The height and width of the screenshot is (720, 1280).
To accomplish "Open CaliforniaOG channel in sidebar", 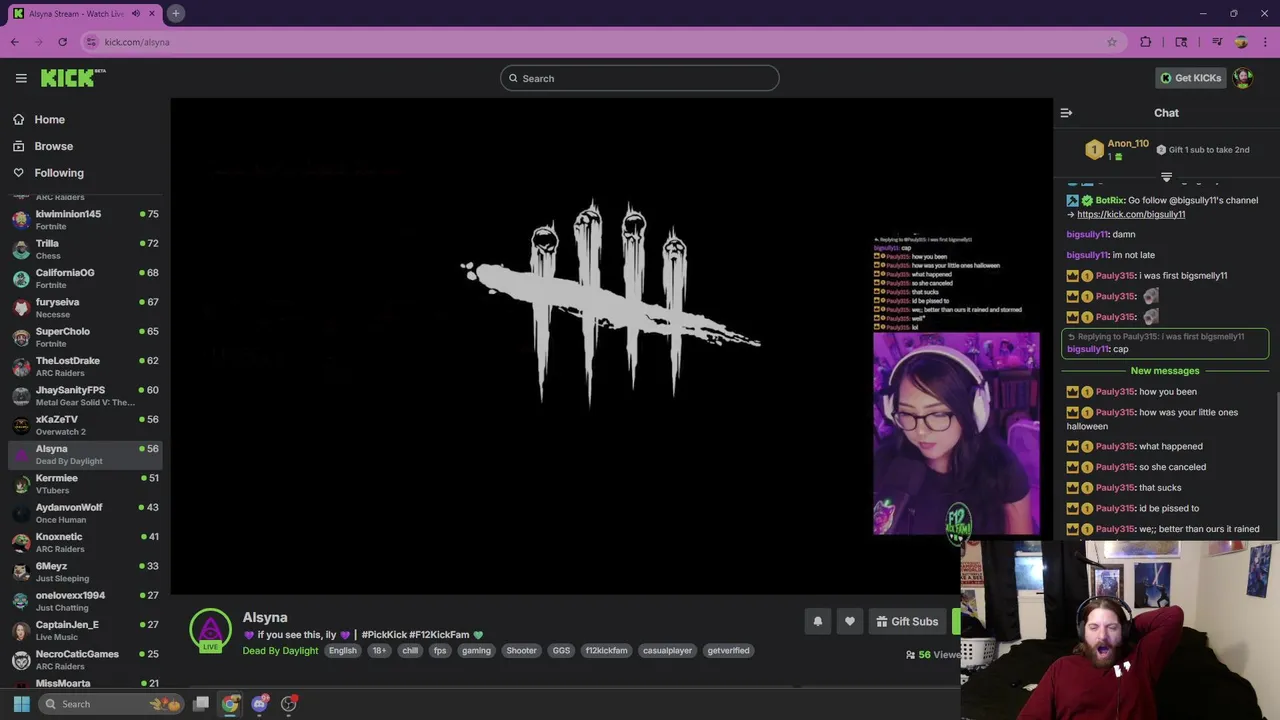I will (85, 278).
